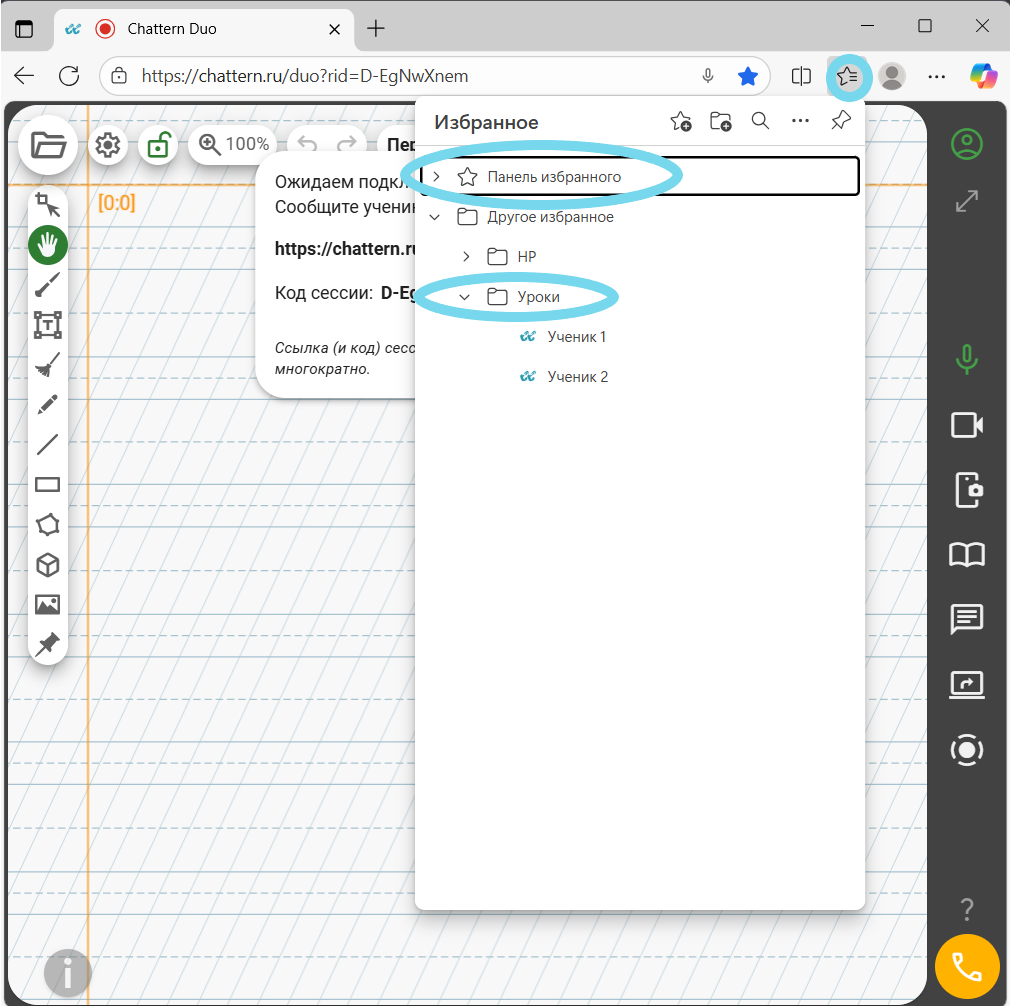The height and width of the screenshot is (1006, 1010).
Task: Select the text box tool
Action: pyautogui.click(x=47, y=325)
